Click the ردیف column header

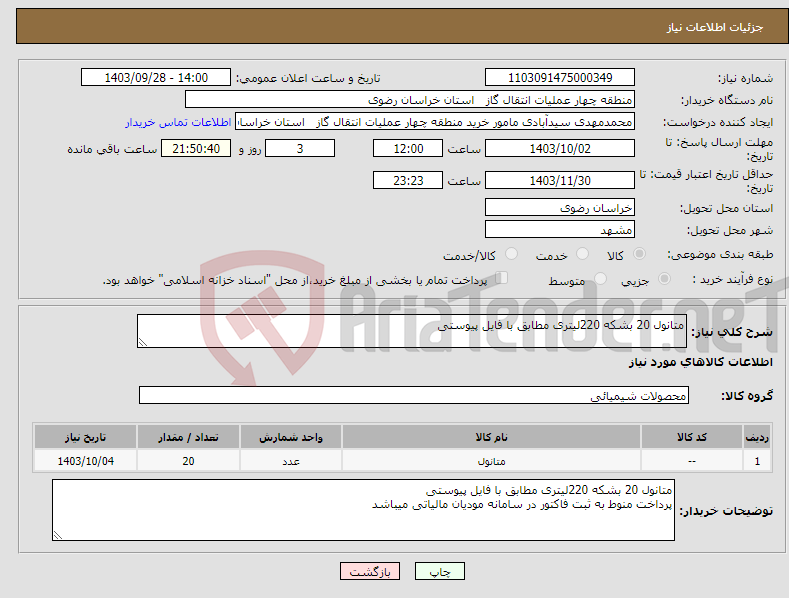pos(757,437)
